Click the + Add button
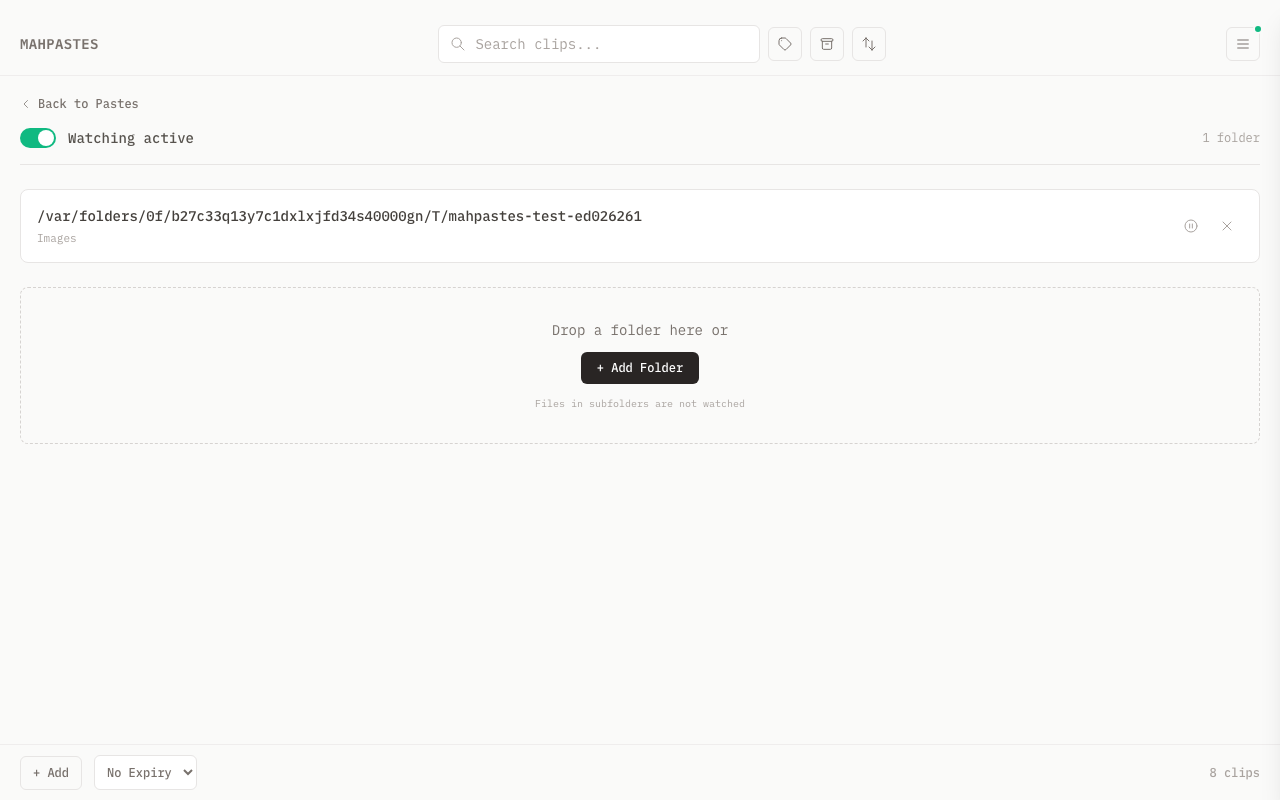 (51, 772)
